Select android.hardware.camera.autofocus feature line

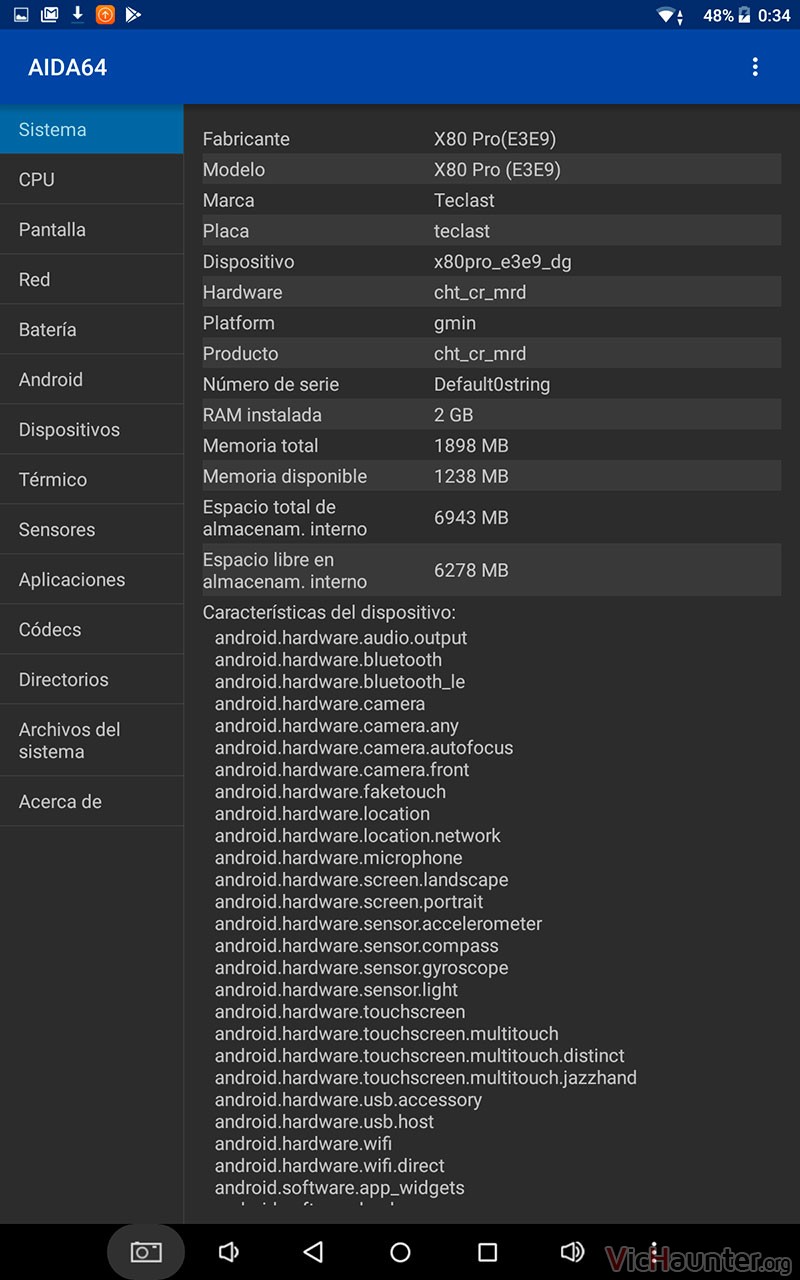coord(364,748)
